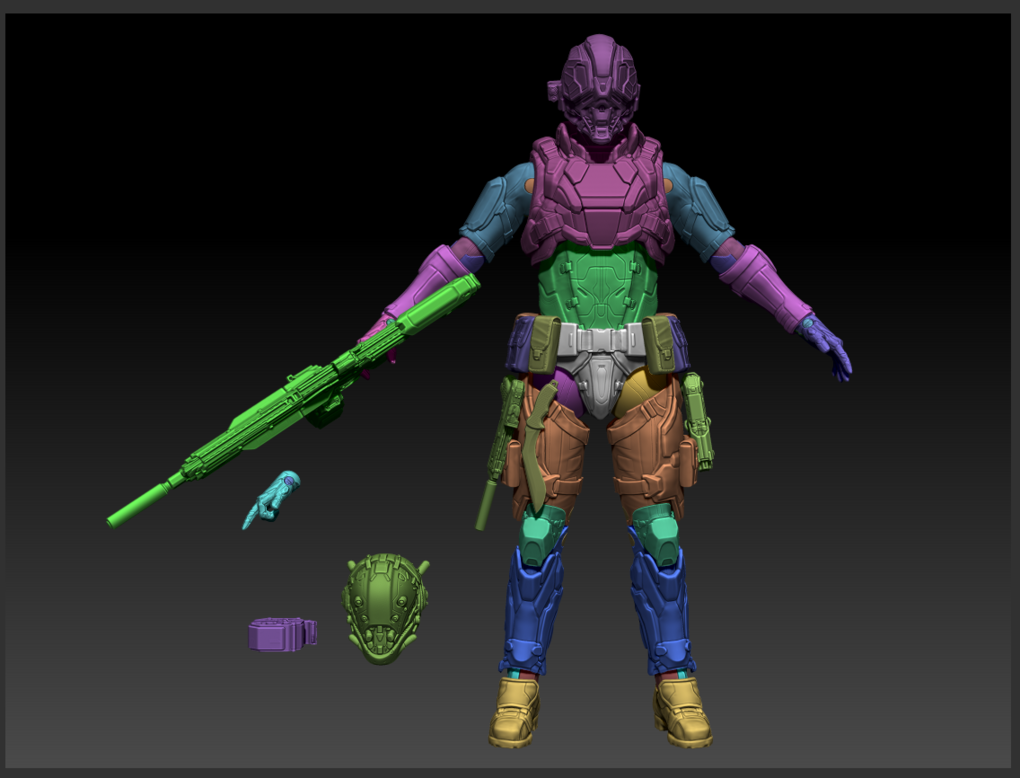Select the detached cyan hand model
Screen dimensions: 1020x778
click(x=270, y=498)
